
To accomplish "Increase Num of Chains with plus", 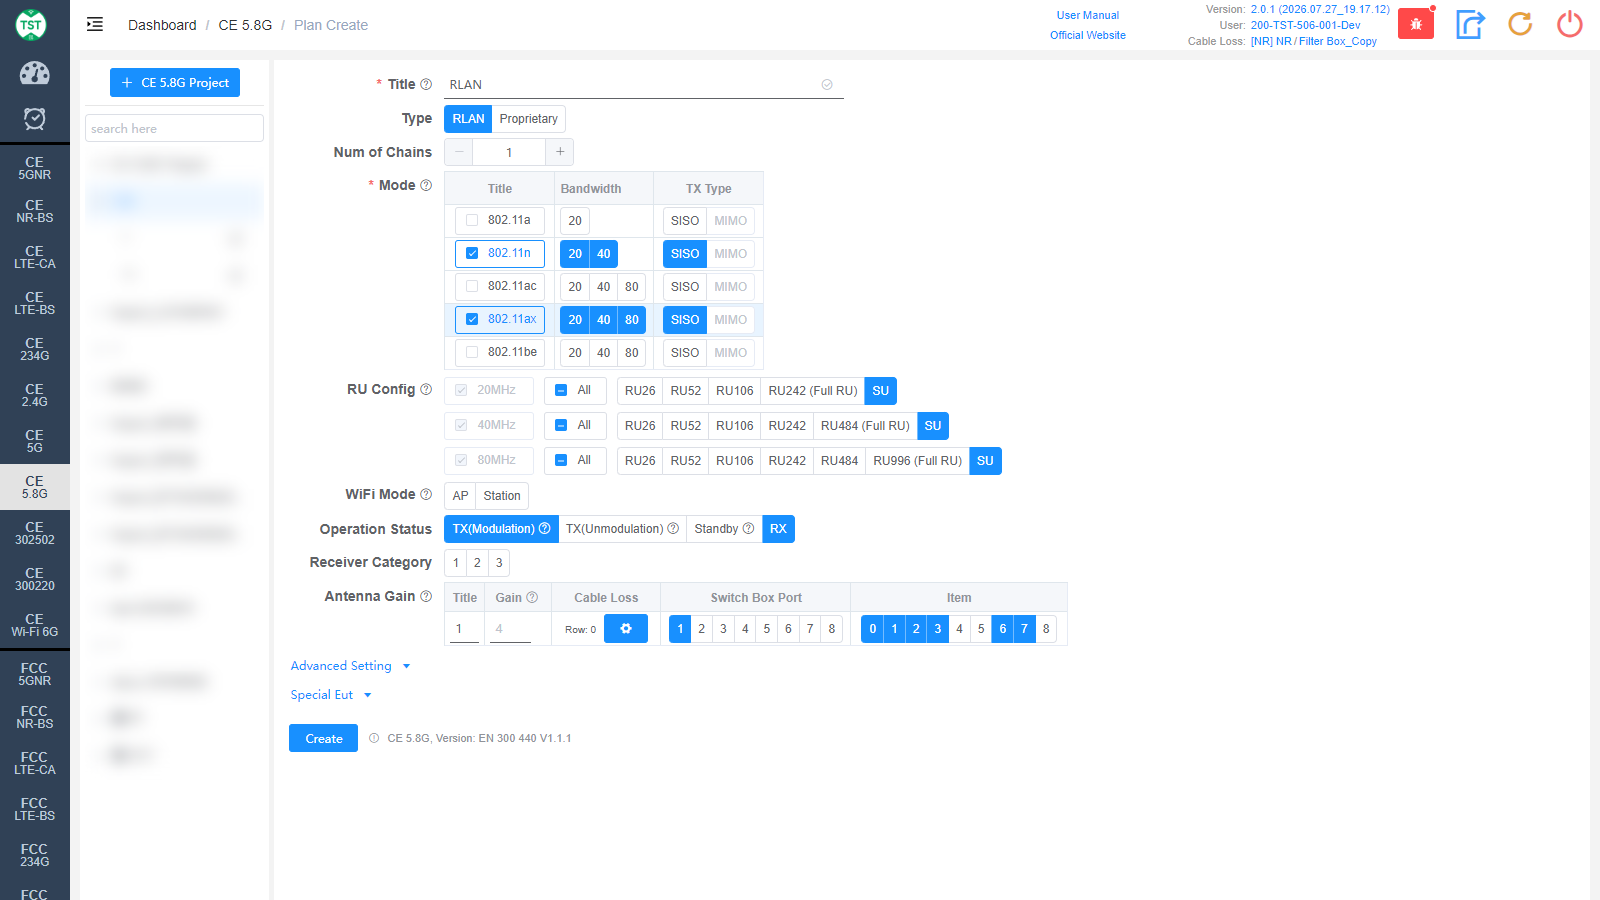I will (560, 152).
